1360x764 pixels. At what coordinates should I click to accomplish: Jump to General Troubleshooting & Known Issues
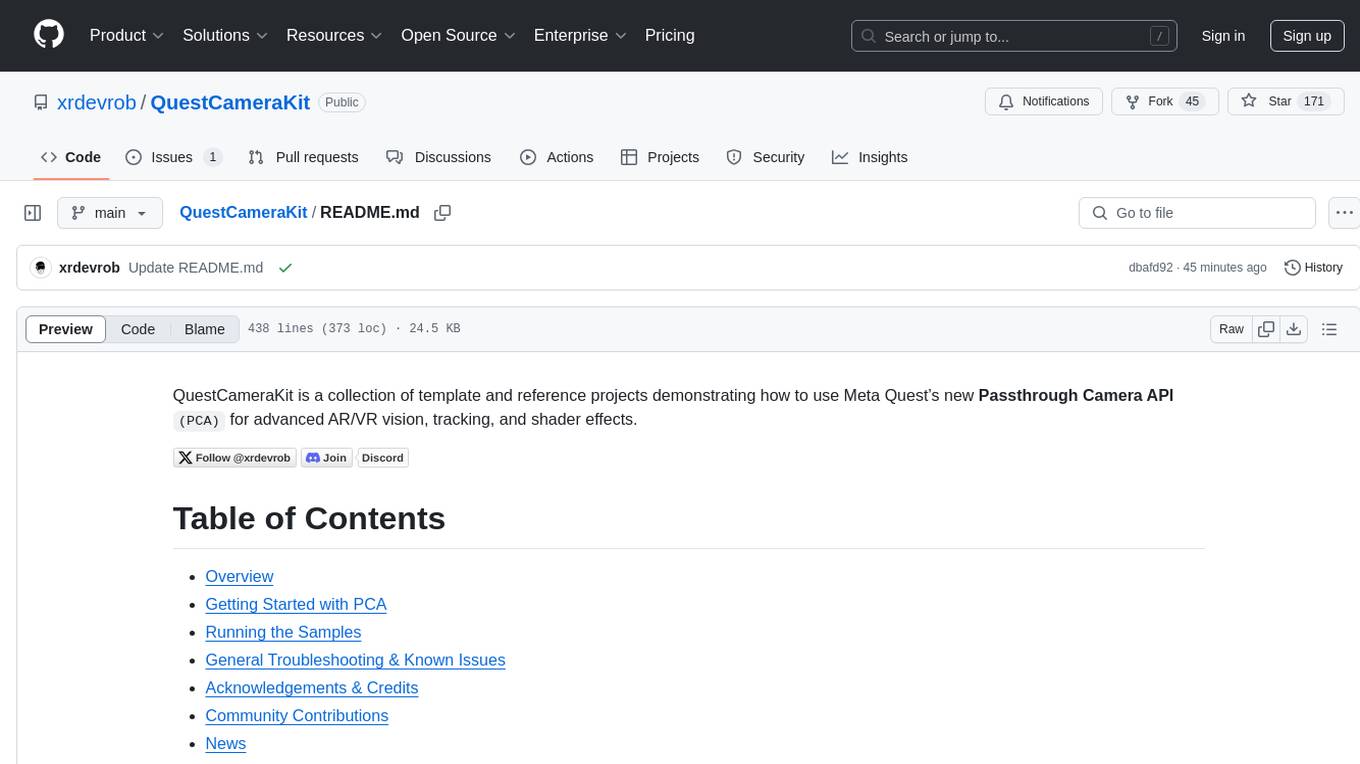pos(355,660)
